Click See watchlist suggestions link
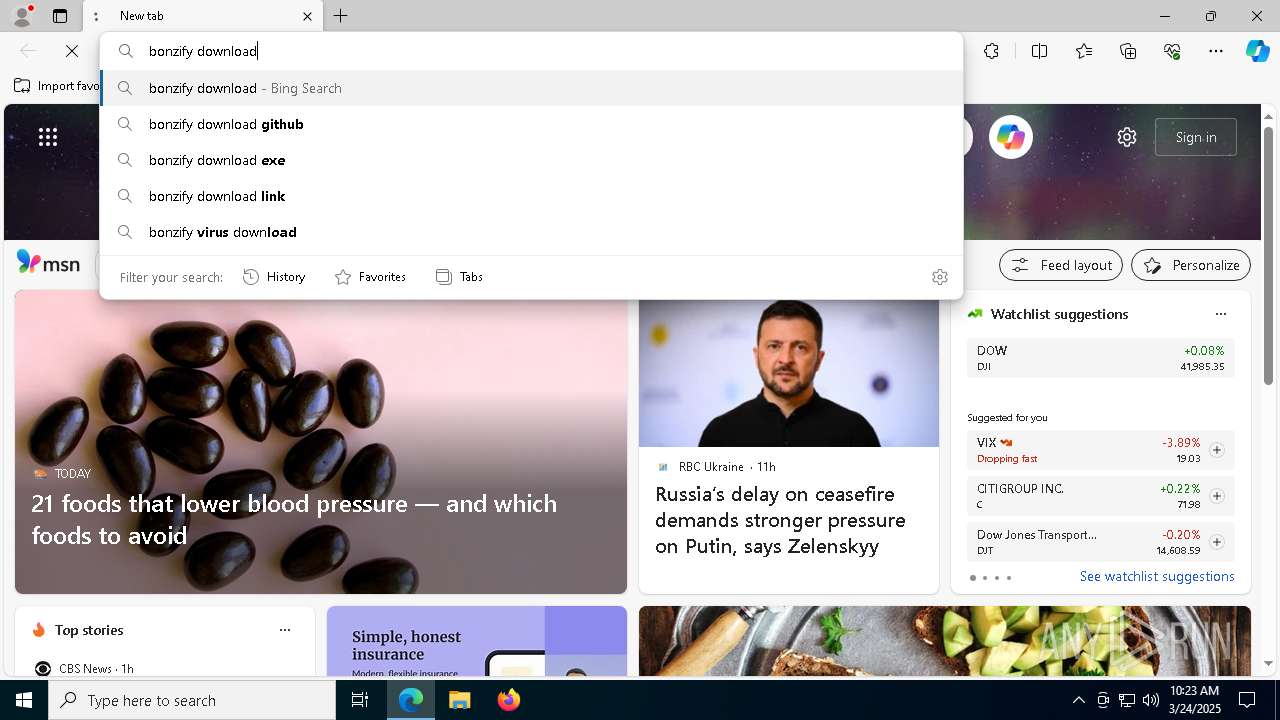The height and width of the screenshot is (720, 1280). coord(1157,576)
